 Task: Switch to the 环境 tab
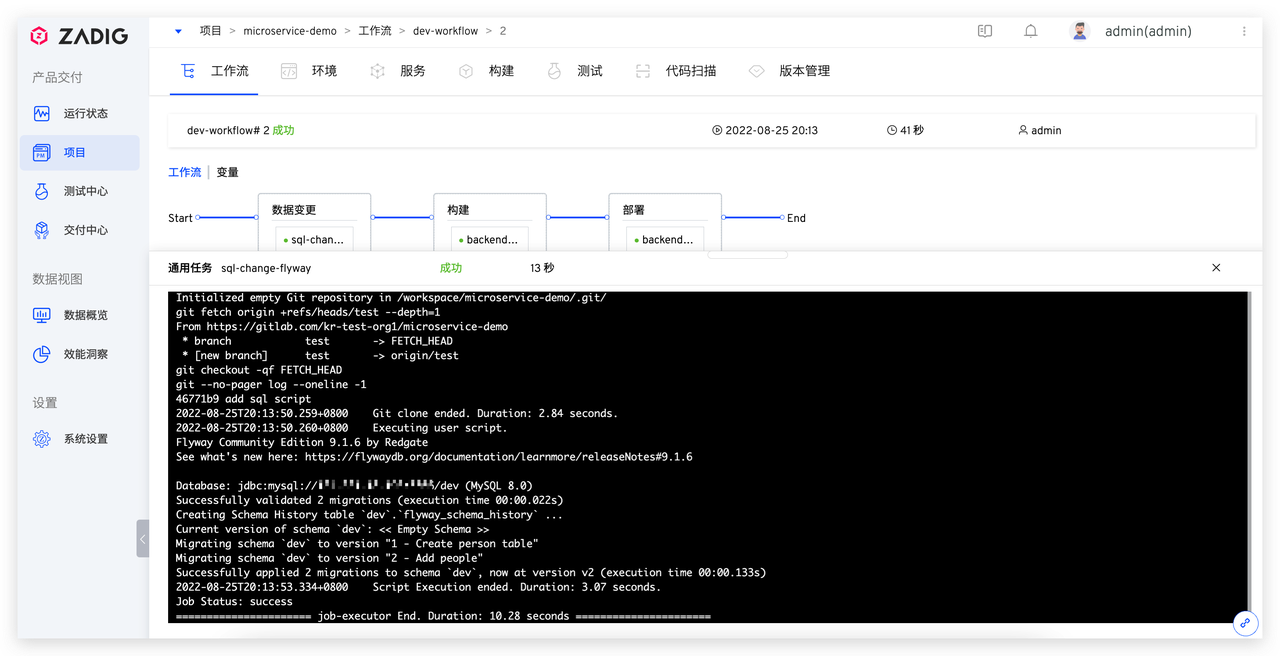(x=309, y=71)
